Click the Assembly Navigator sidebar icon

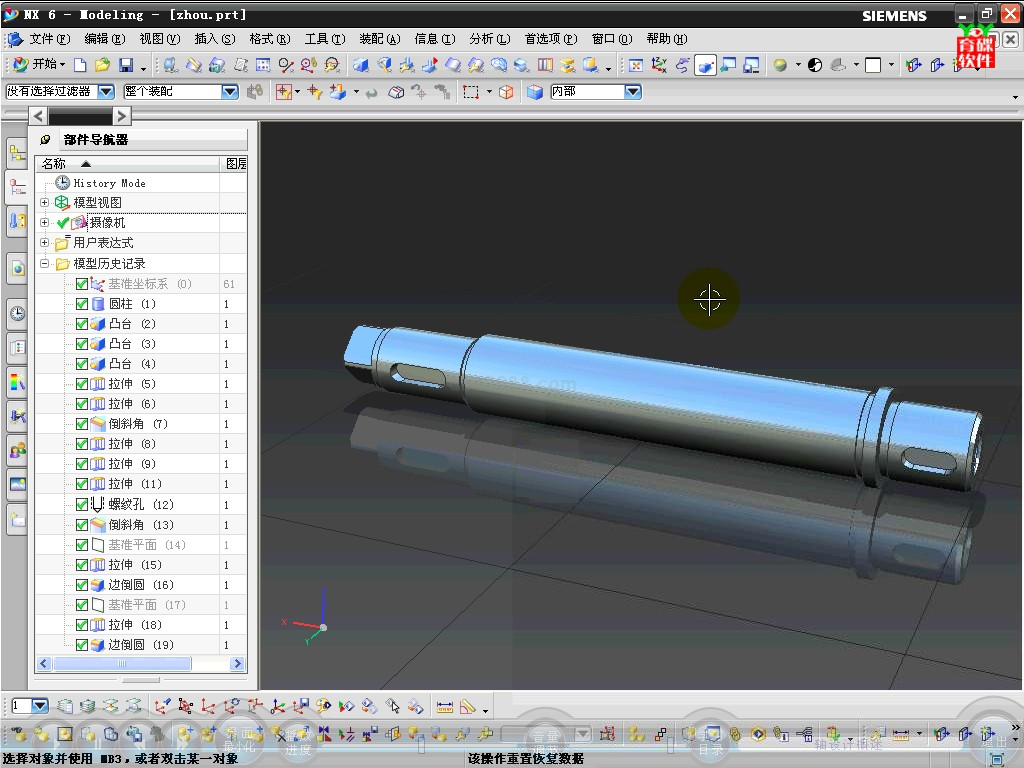pyautogui.click(x=17, y=154)
